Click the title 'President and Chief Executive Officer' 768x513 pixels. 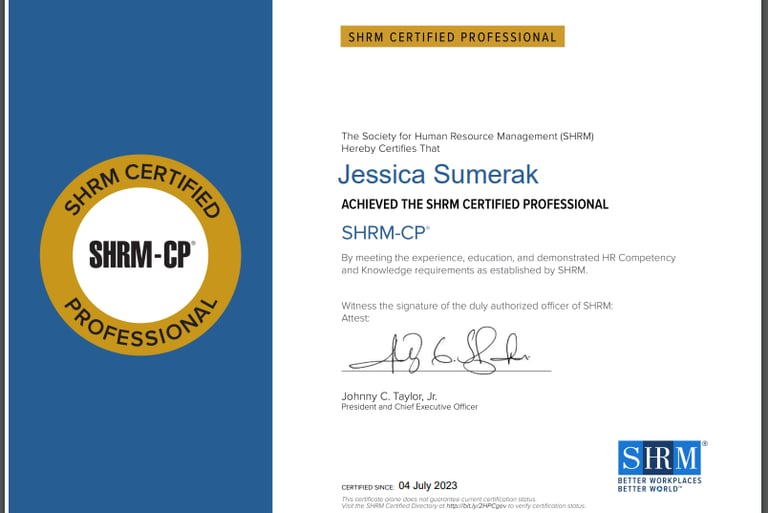coord(409,407)
